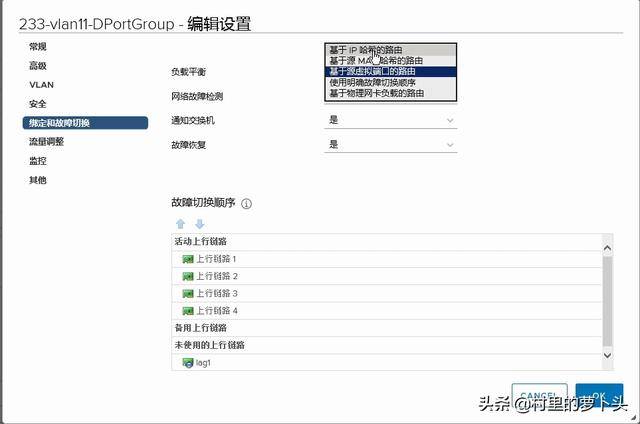Select the 上行链路 2 adapter icon
Viewport: 640px width, 424px height.
187,276
